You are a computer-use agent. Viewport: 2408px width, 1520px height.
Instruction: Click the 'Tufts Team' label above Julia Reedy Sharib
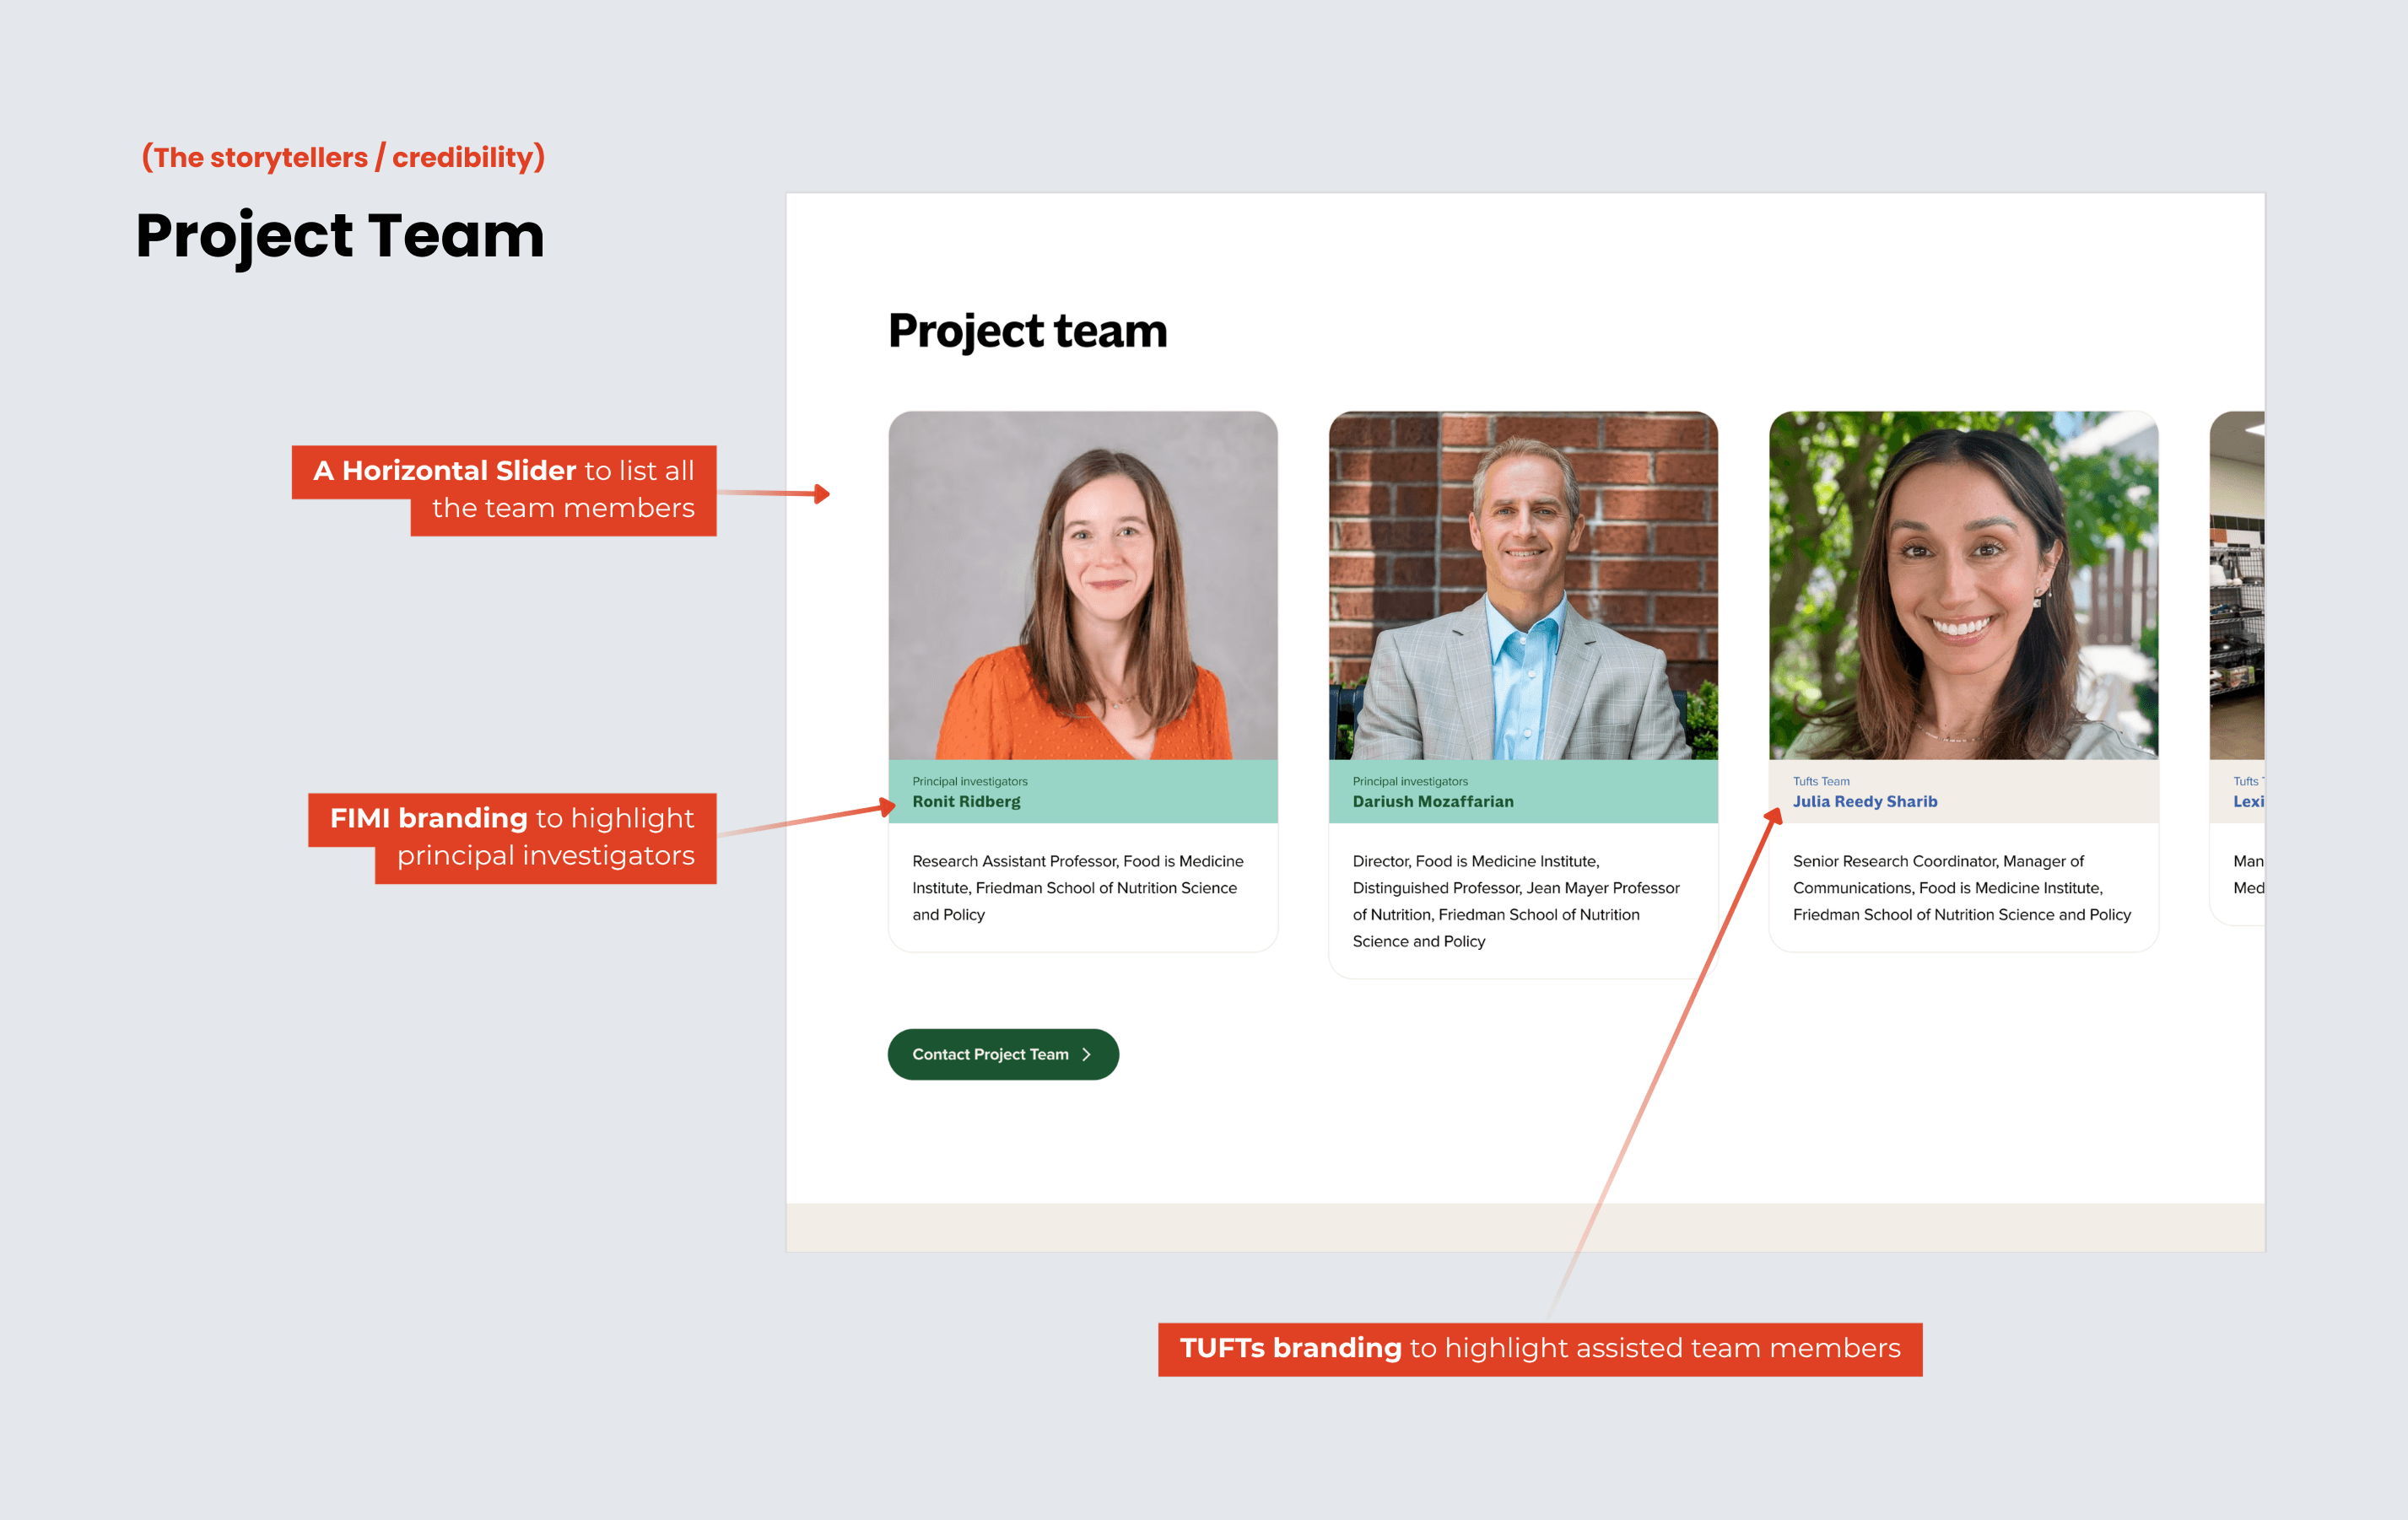(x=1821, y=781)
